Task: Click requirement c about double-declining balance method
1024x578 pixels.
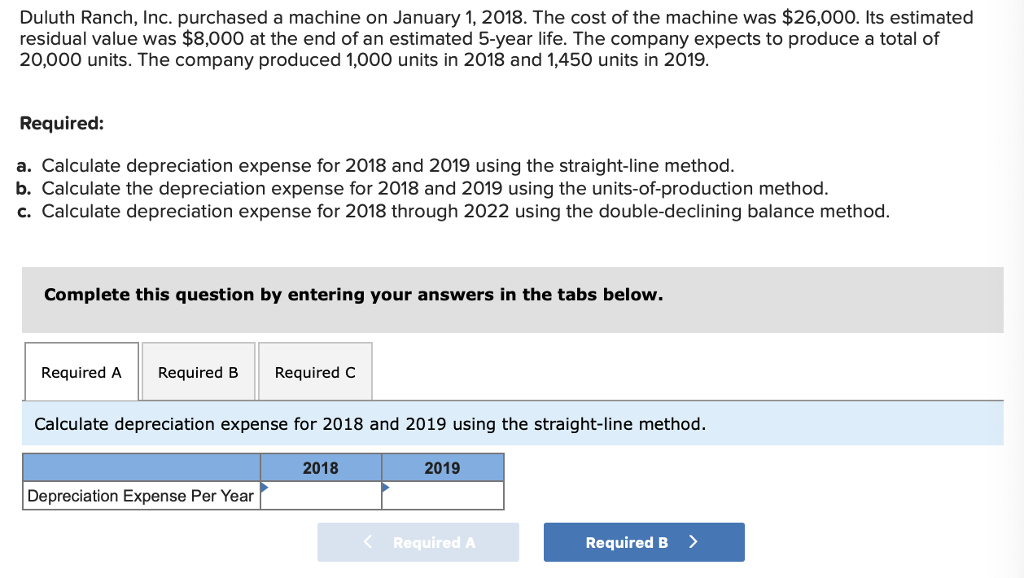Action: (x=452, y=211)
